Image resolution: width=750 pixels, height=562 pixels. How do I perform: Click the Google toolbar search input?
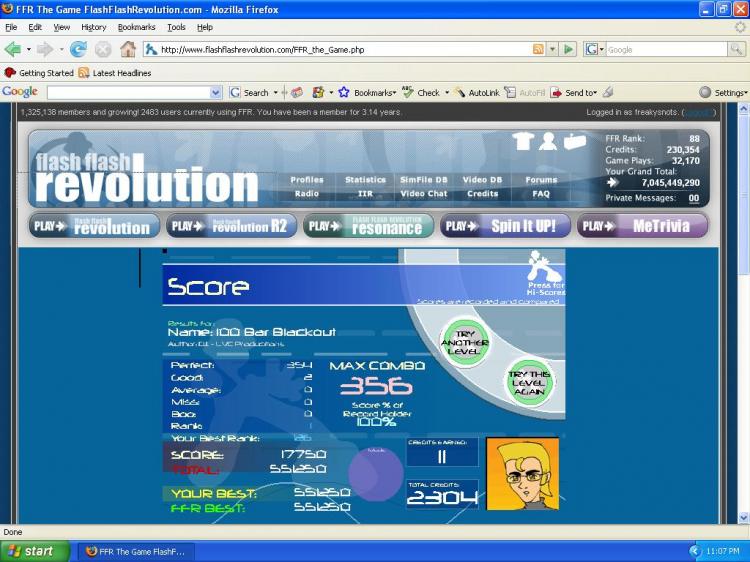(129, 93)
